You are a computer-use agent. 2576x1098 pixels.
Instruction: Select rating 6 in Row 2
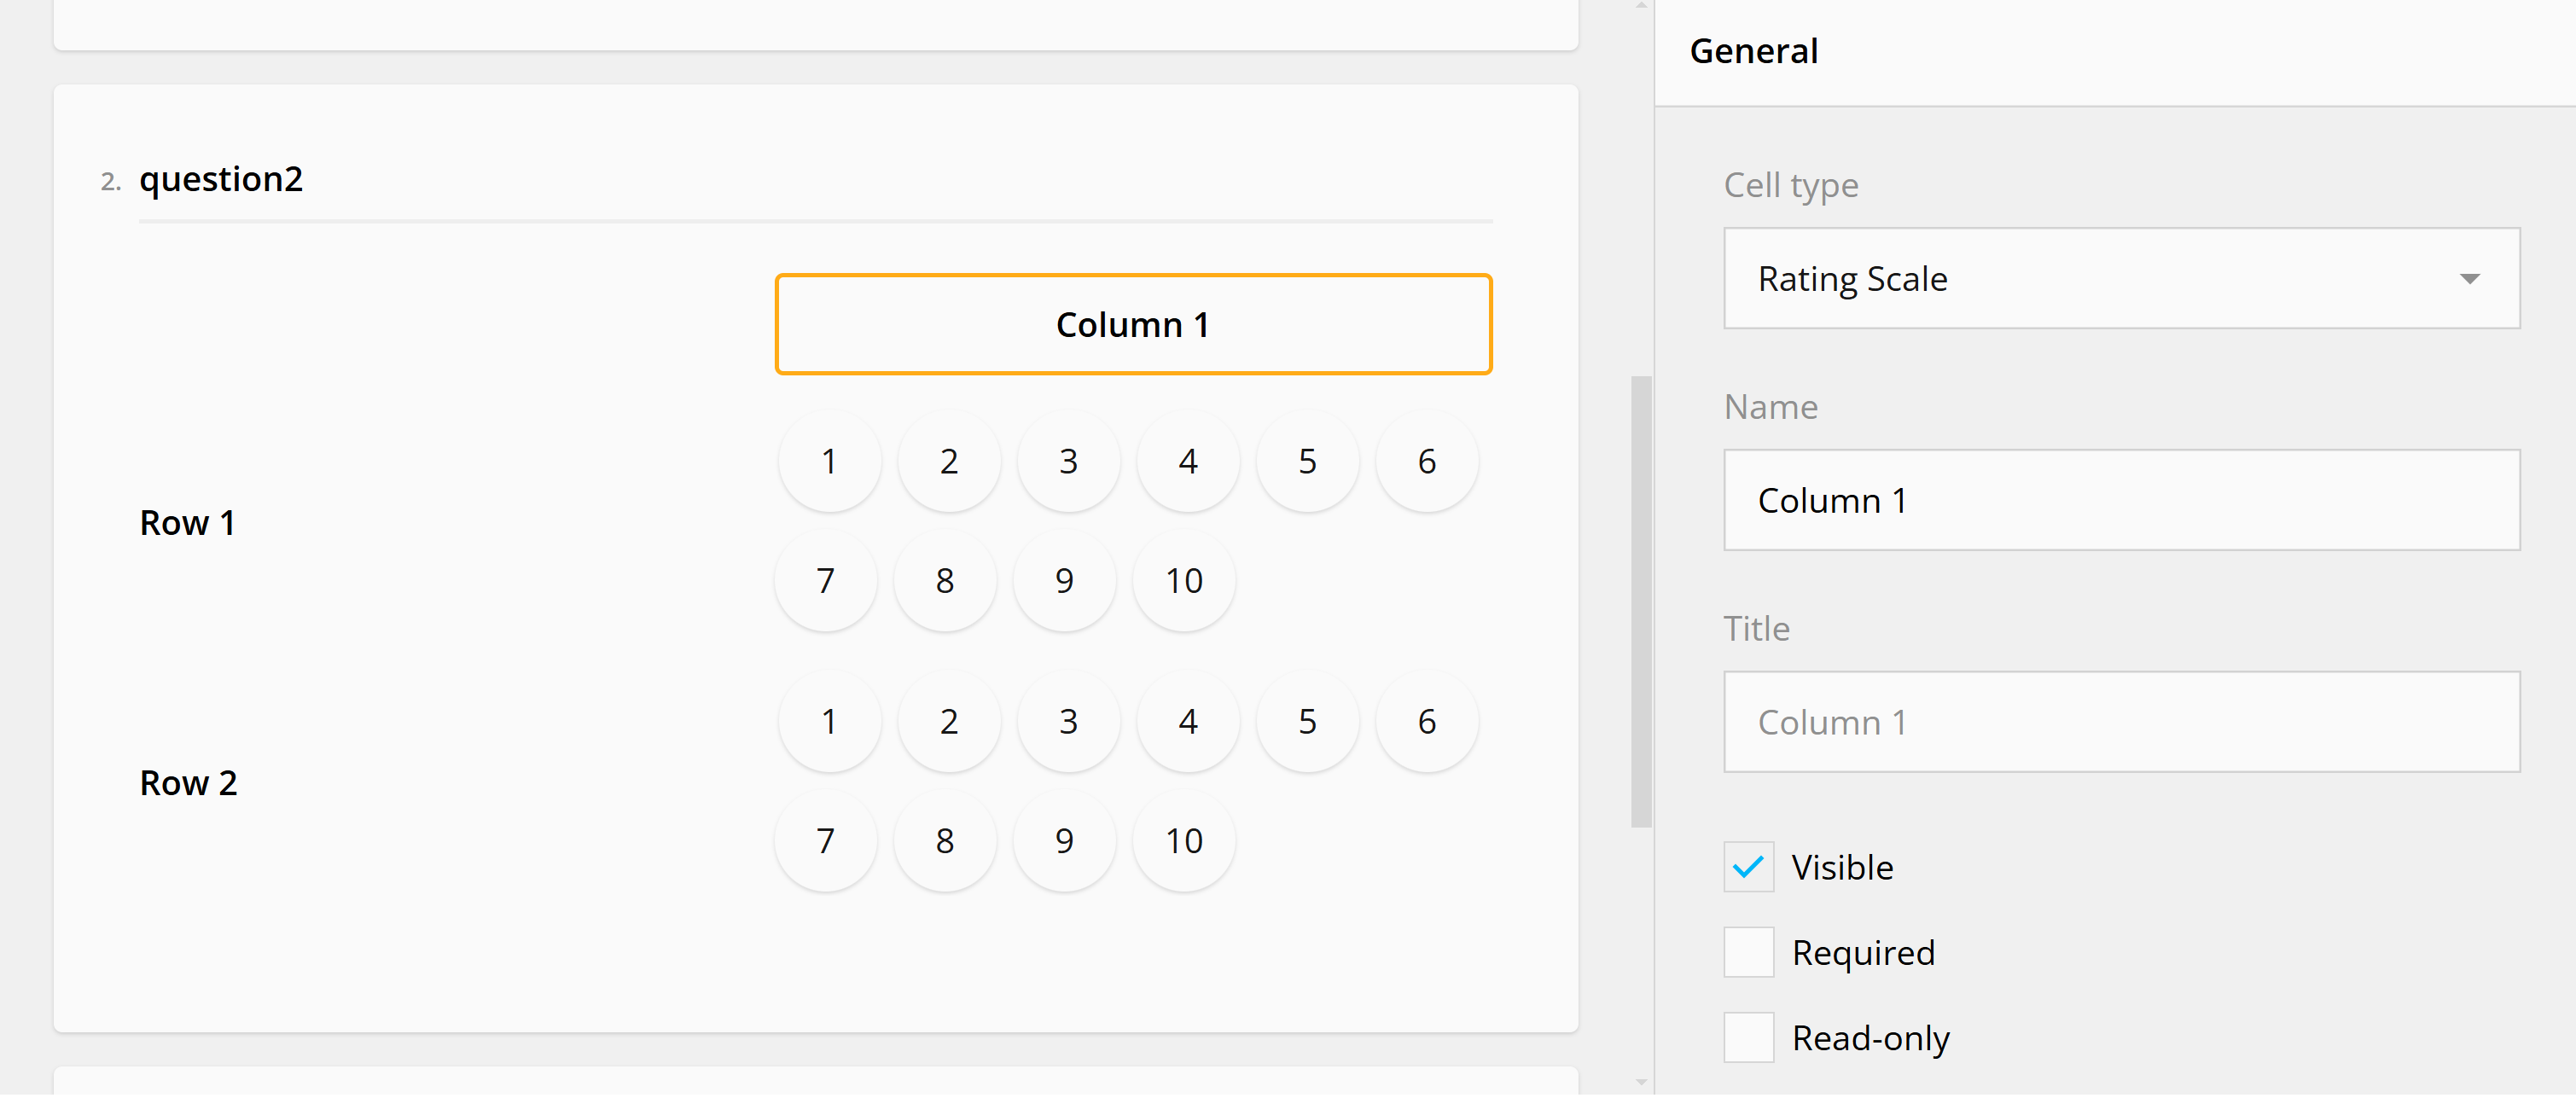point(1426,722)
